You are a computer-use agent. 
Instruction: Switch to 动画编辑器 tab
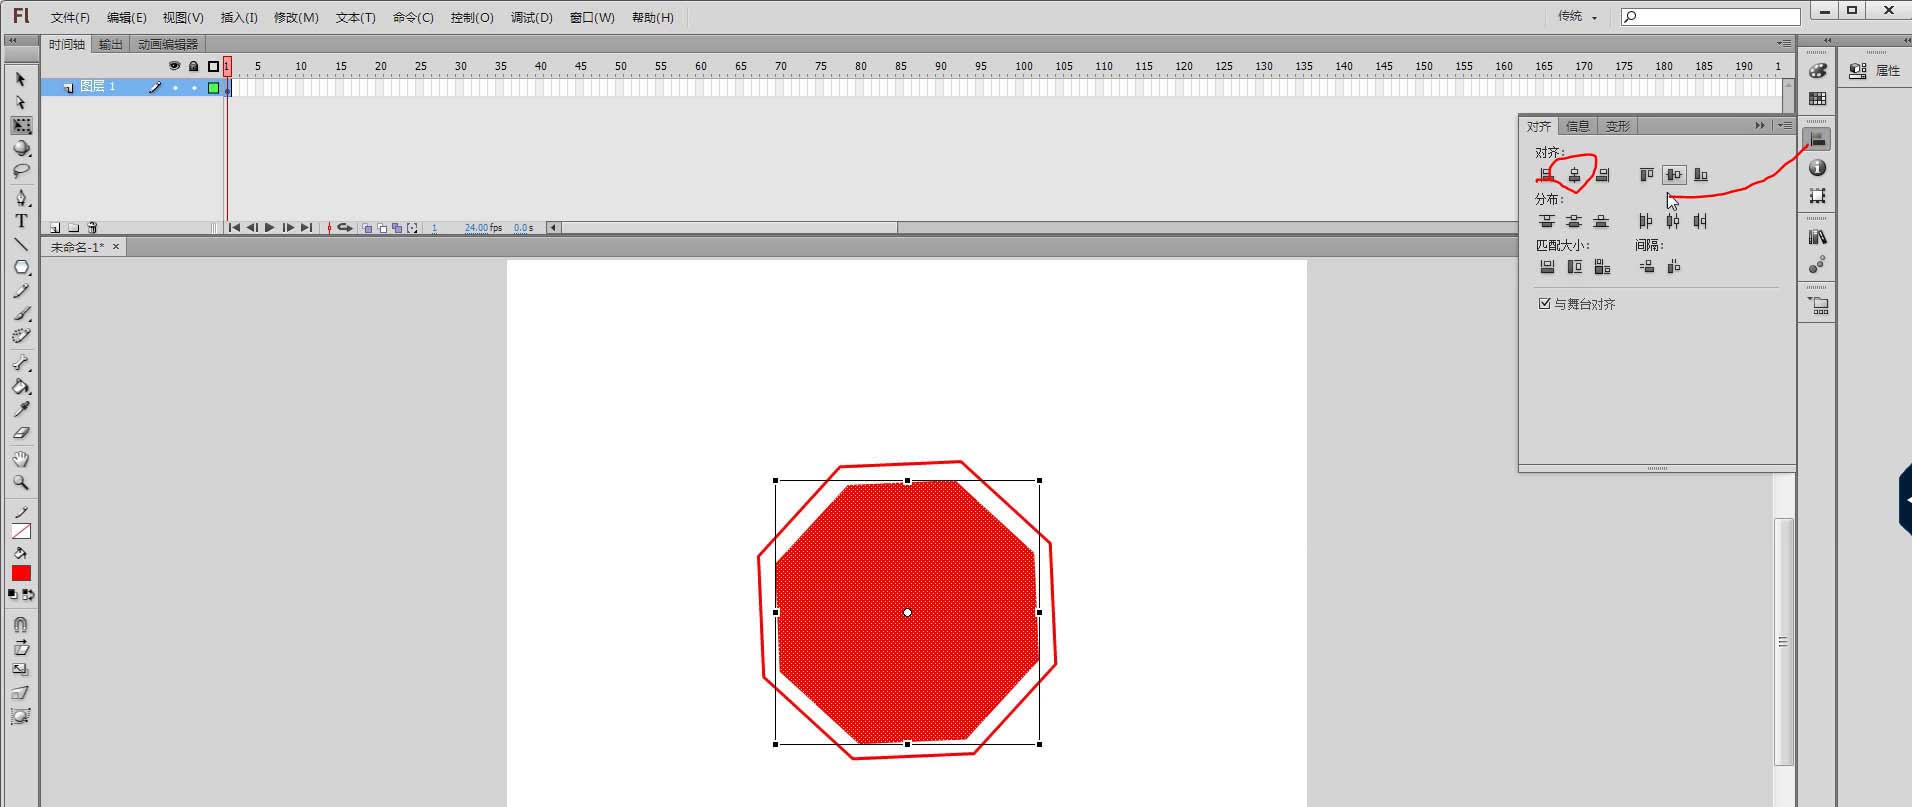pos(168,44)
